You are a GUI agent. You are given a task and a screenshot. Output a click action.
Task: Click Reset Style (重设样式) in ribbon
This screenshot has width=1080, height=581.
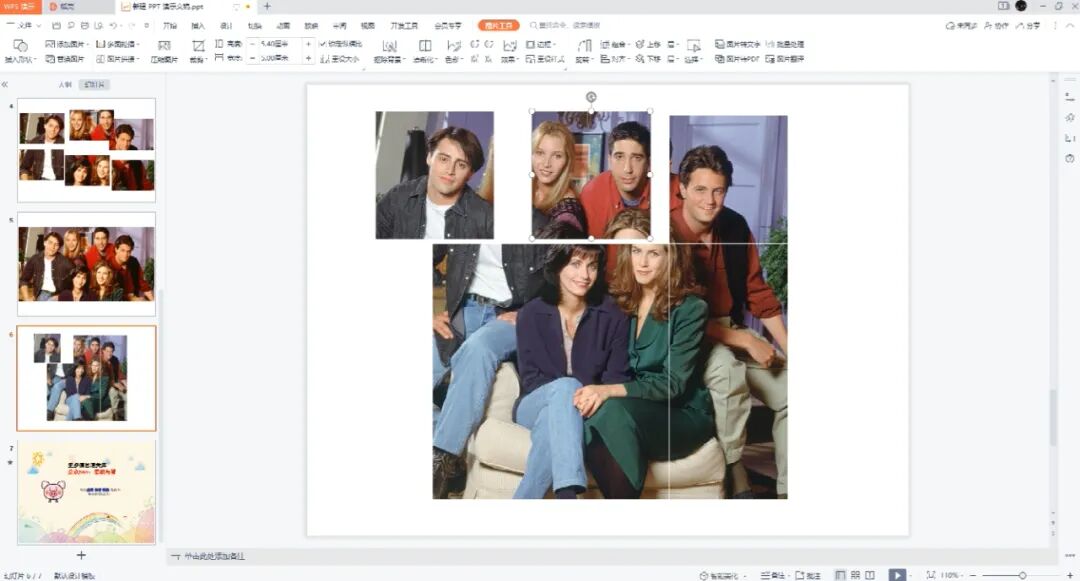(x=546, y=59)
